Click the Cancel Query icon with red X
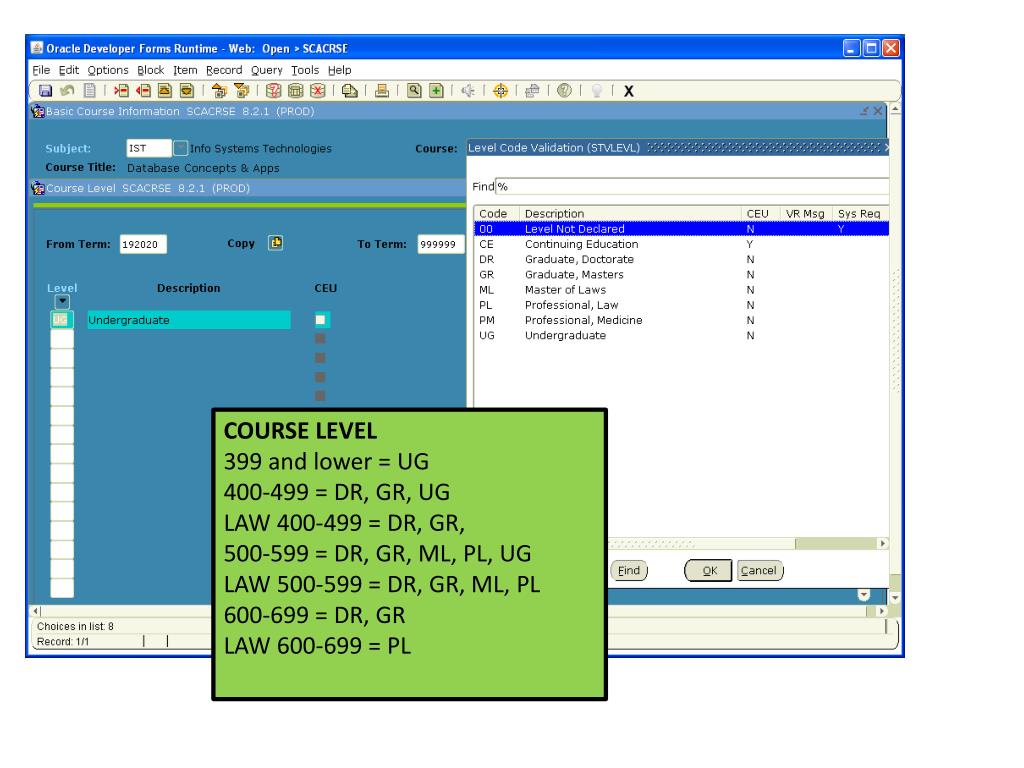 tap(318, 91)
